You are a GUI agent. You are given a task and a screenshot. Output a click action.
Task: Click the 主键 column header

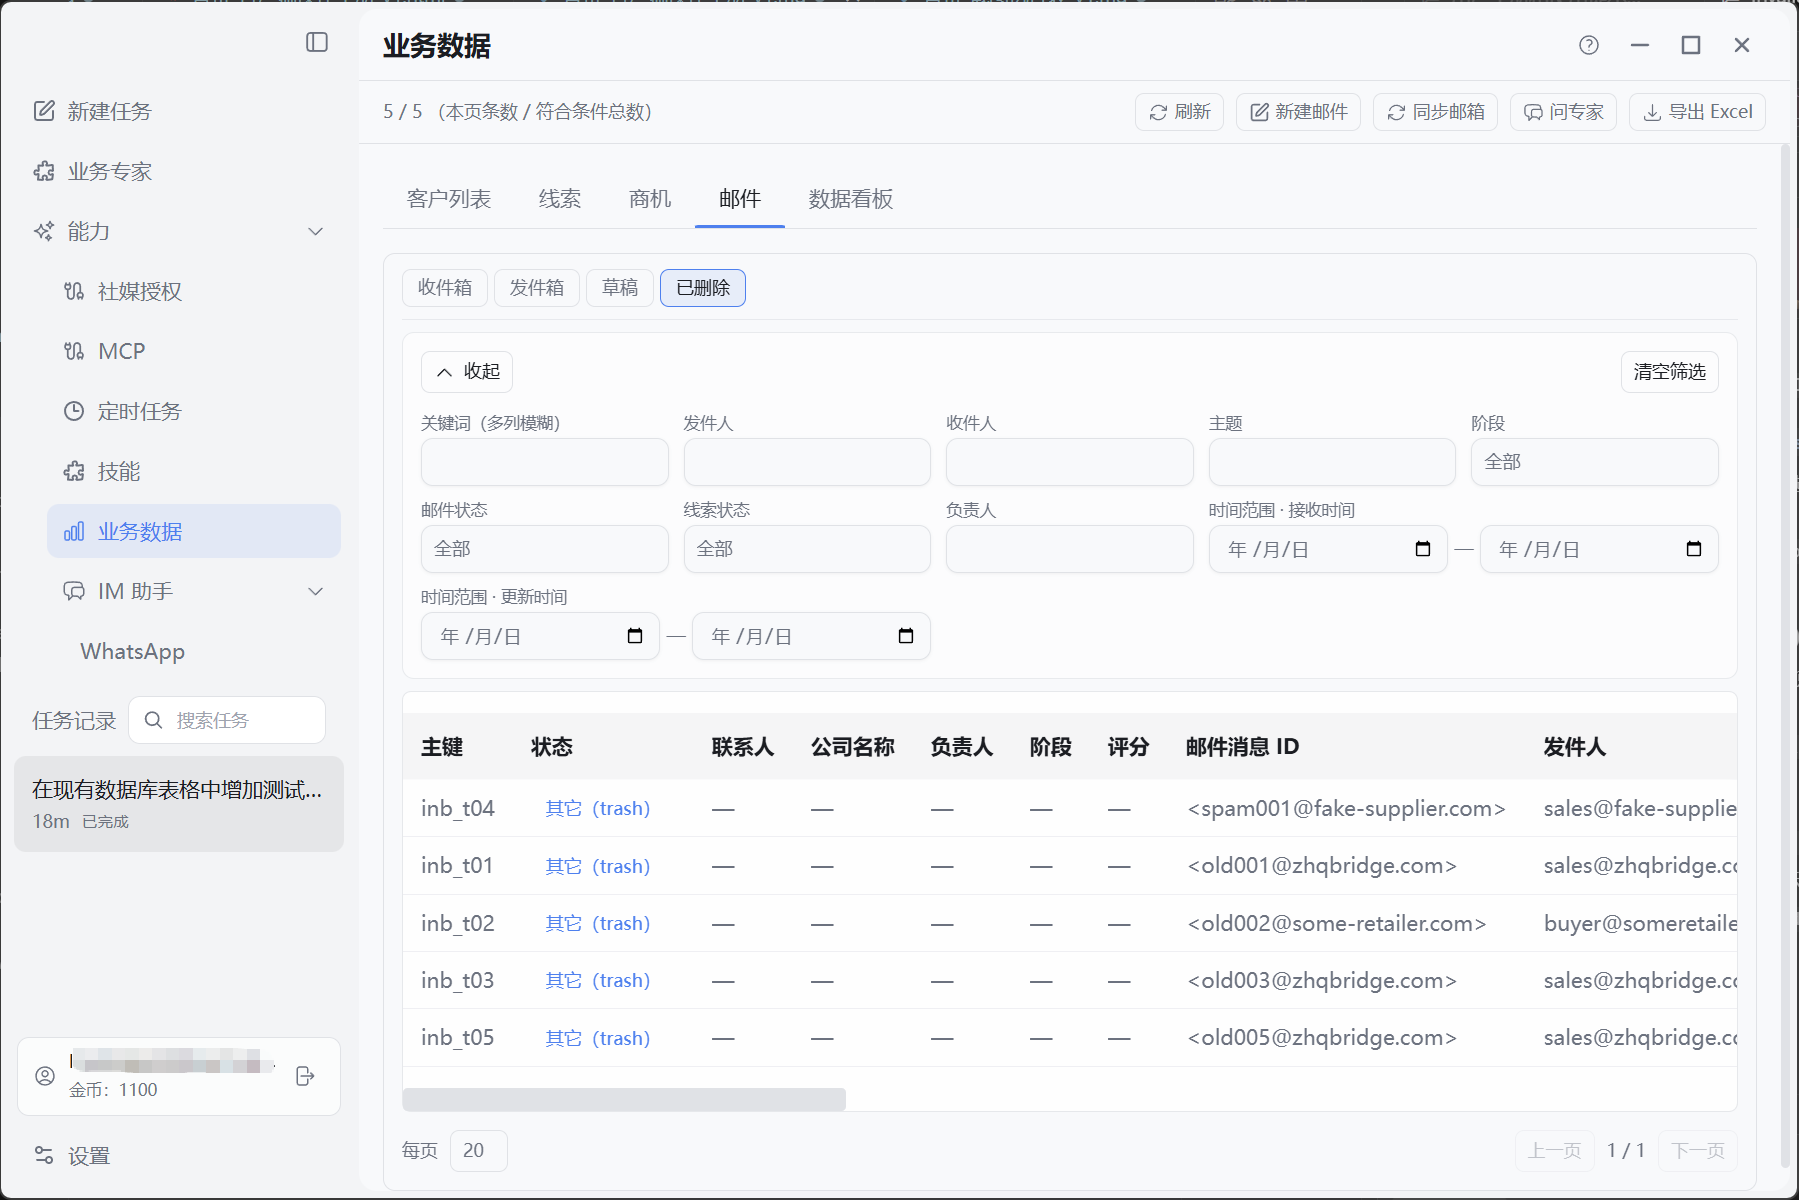(442, 747)
